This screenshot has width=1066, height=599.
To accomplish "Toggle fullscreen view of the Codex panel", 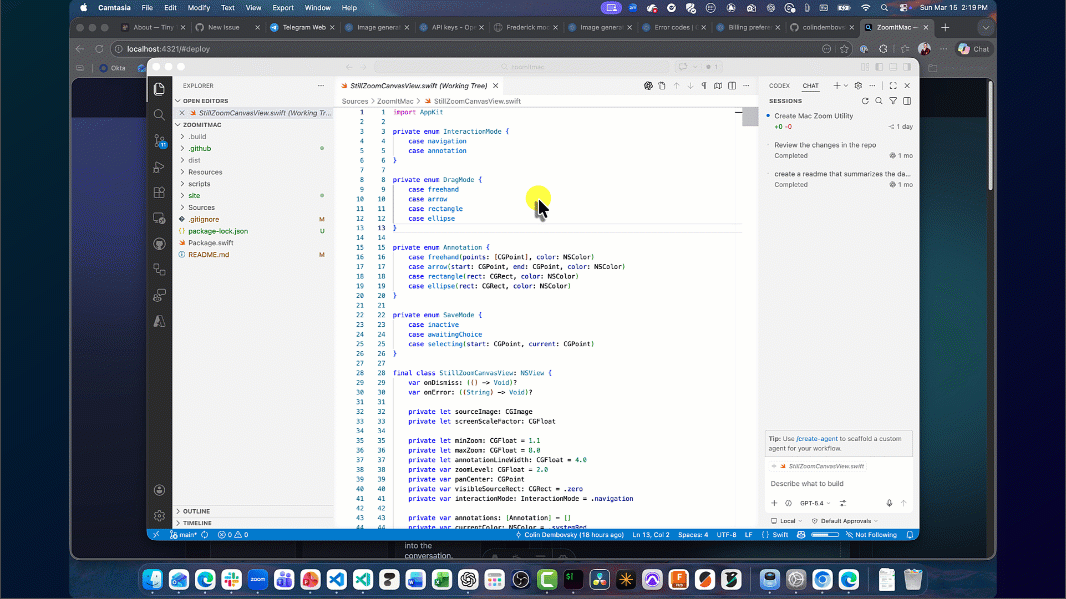I will click(893, 86).
